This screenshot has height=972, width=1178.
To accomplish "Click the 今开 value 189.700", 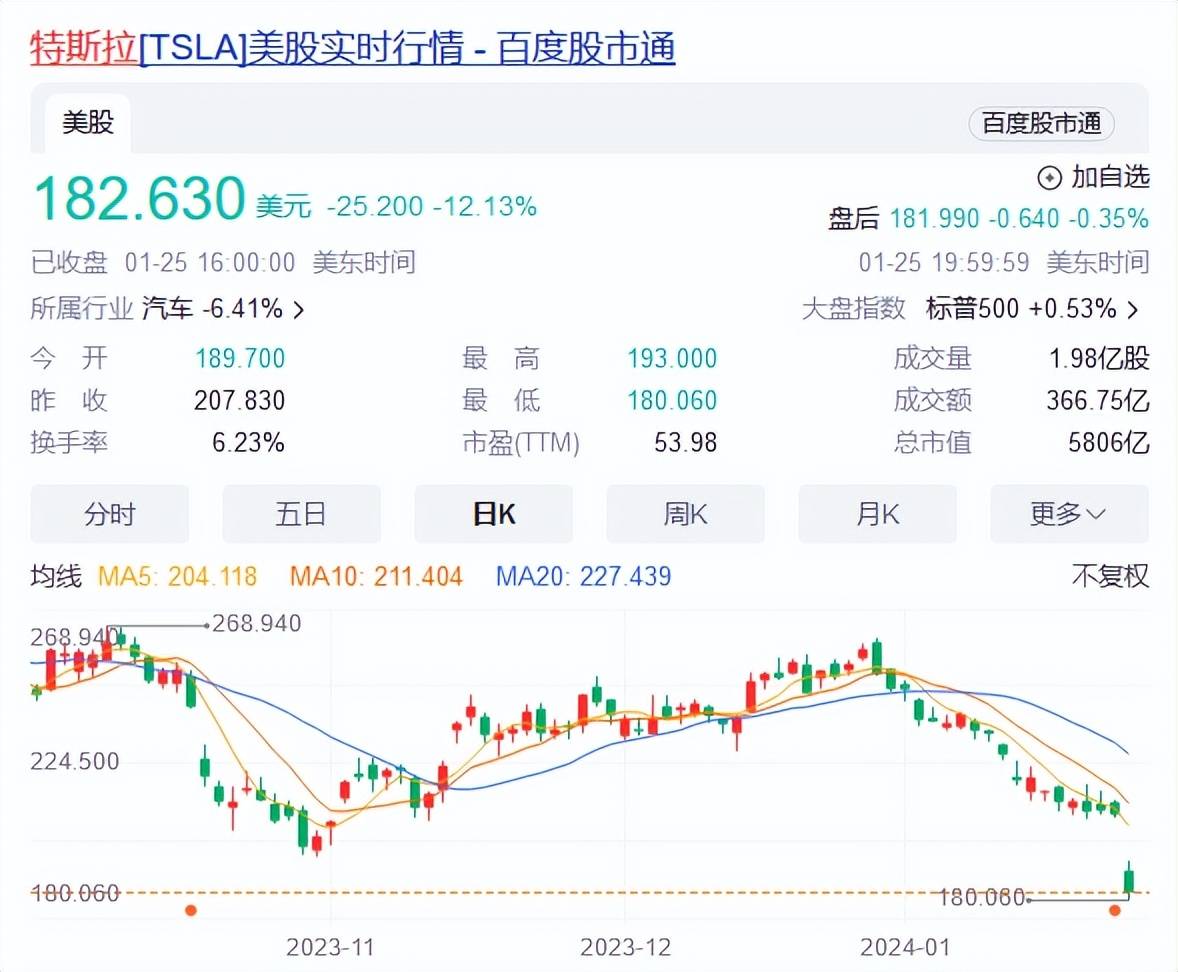I will [x=240, y=359].
